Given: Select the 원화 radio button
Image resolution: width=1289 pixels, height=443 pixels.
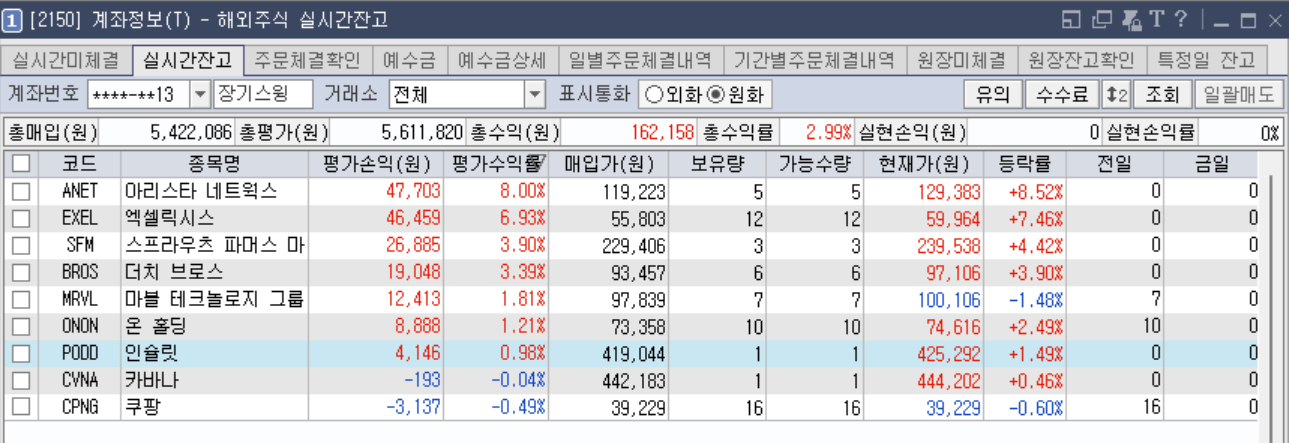Looking at the screenshot, I should pyautogui.click(x=715, y=95).
